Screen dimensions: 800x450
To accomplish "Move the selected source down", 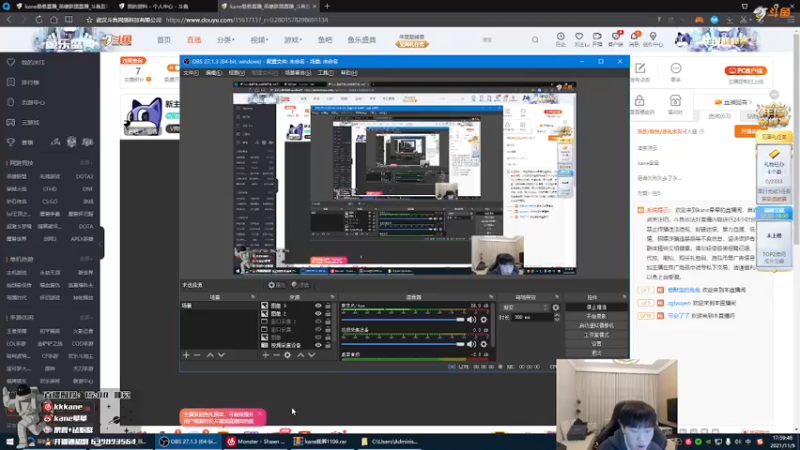I will (312, 355).
